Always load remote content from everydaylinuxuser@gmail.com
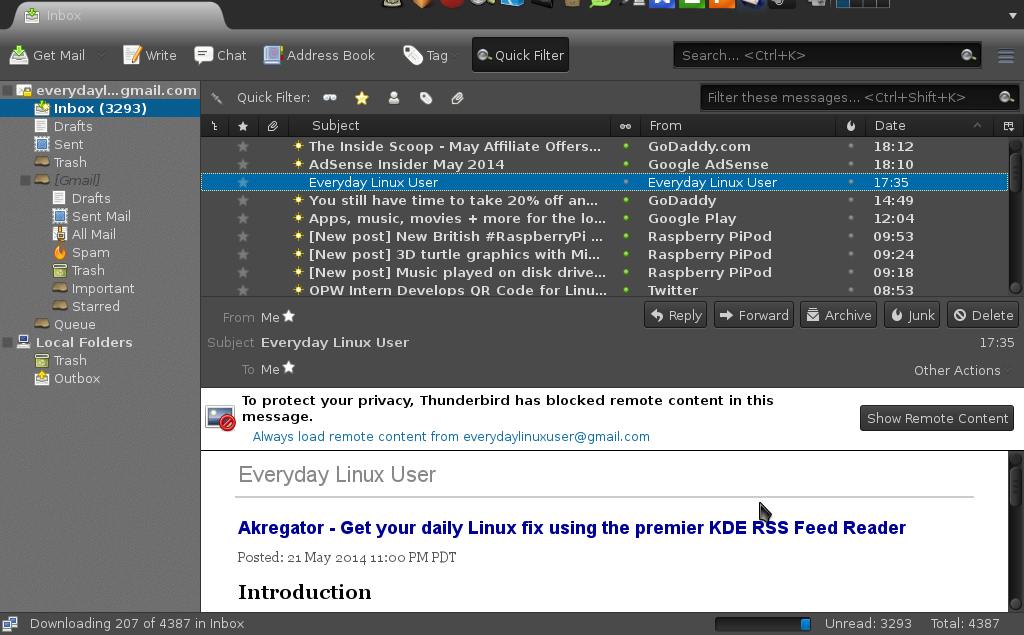The width and height of the screenshot is (1024, 635). [x=451, y=436]
